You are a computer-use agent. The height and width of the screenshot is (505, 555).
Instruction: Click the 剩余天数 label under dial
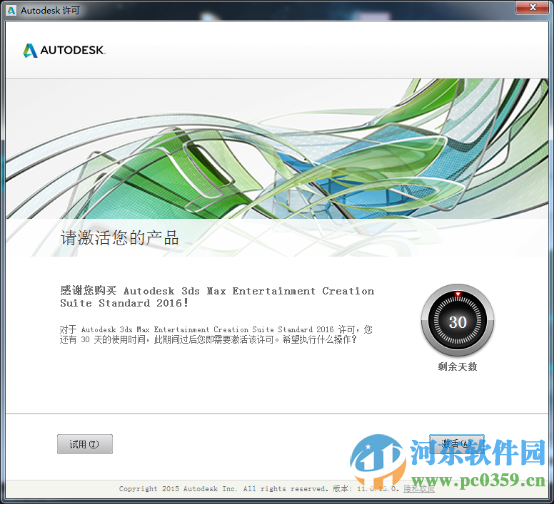pos(457,367)
